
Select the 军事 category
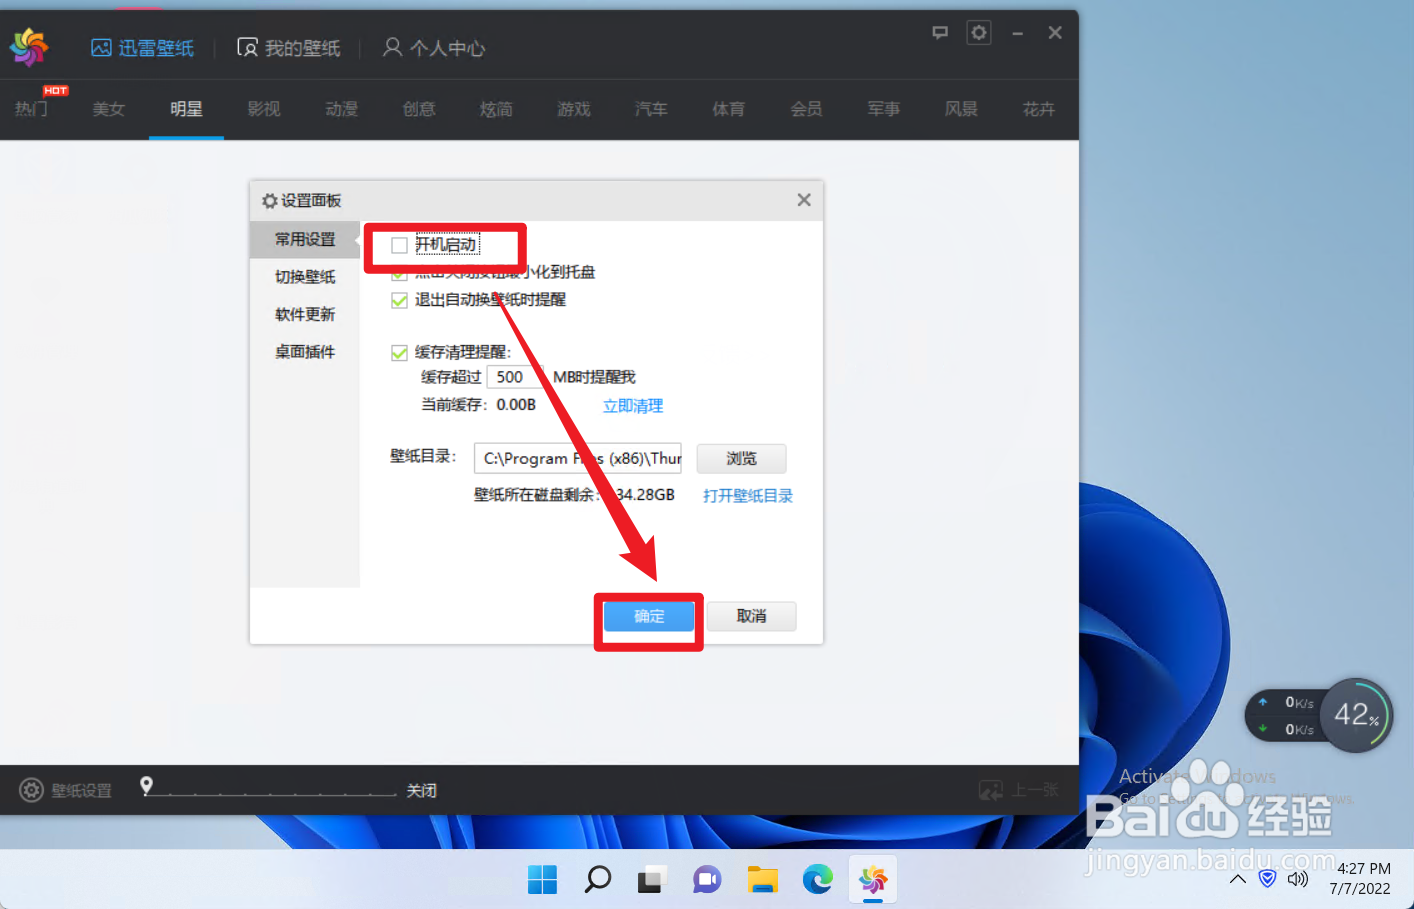click(884, 109)
